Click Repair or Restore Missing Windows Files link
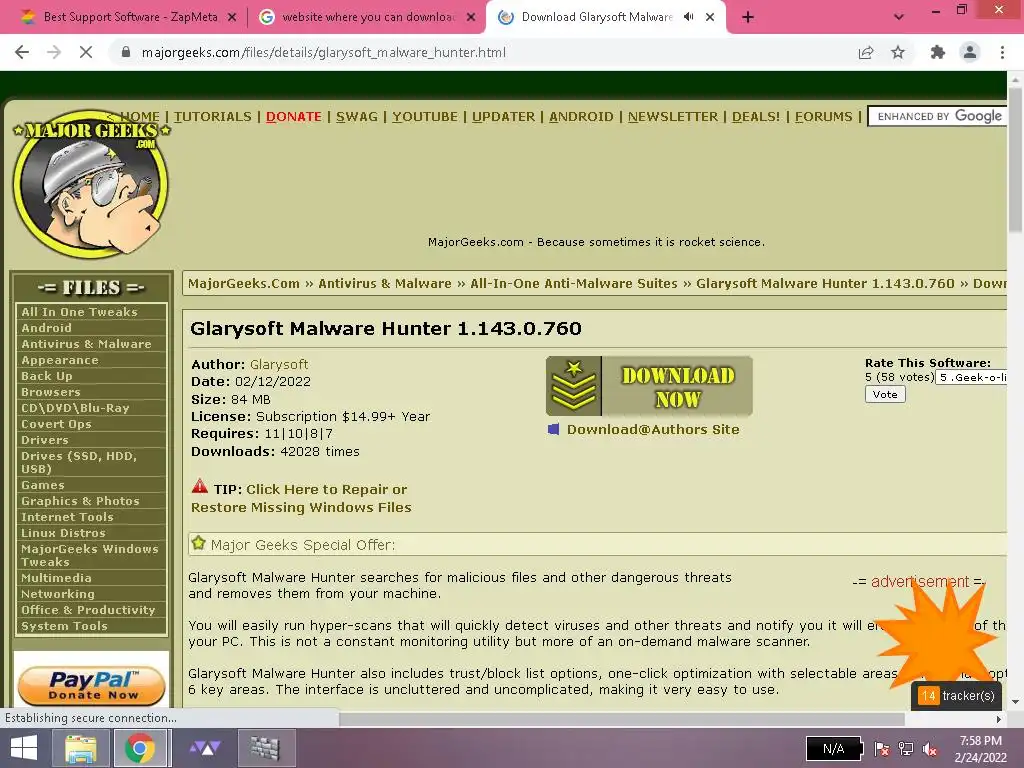This screenshot has width=1024, height=768. pyautogui.click(x=301, y=498)
